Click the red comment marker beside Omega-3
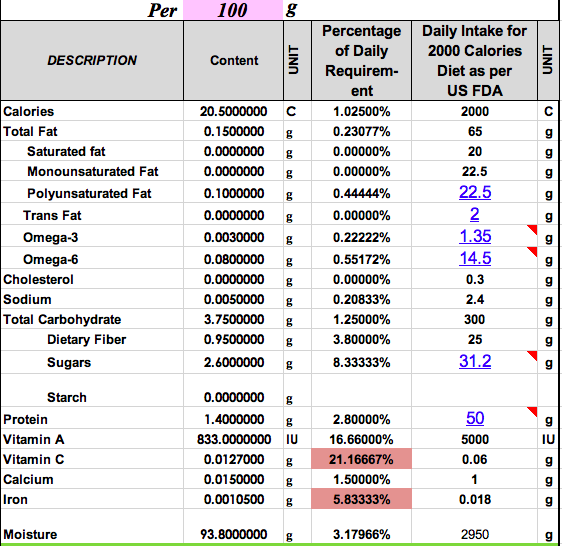The width and height of the screenshot is (562, 546). click(533, 229)
